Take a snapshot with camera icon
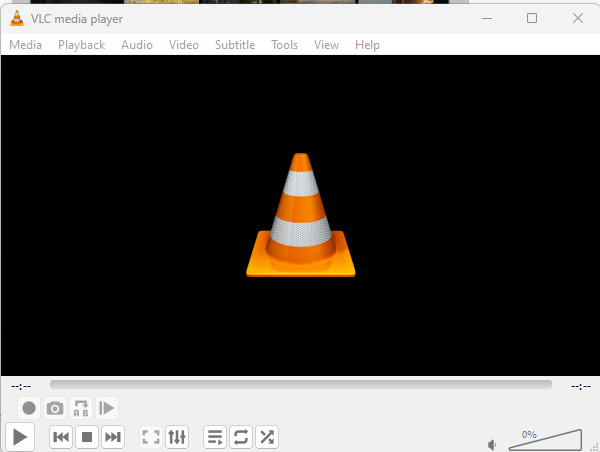 pos(55,408)
